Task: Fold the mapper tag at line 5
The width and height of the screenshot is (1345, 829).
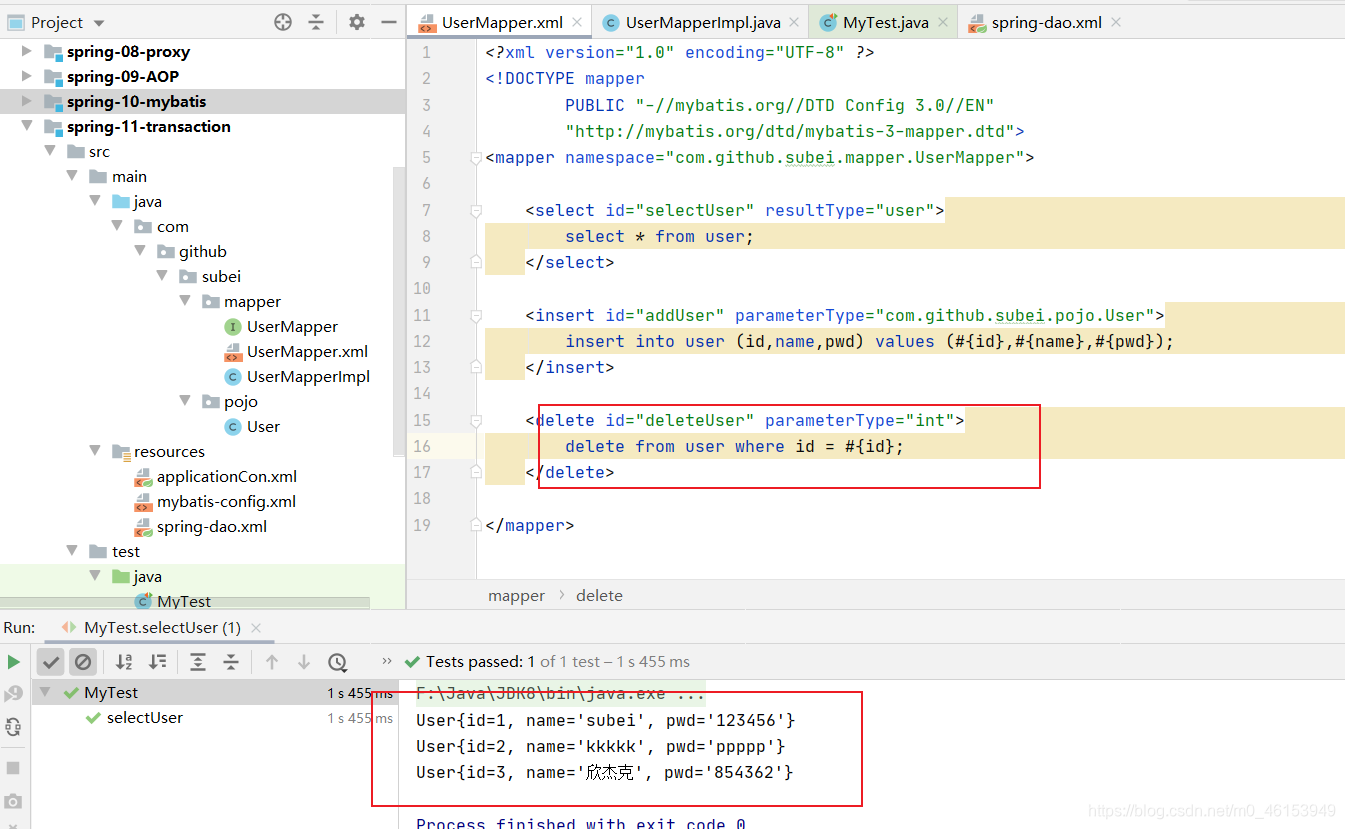Action: (476, 157)
